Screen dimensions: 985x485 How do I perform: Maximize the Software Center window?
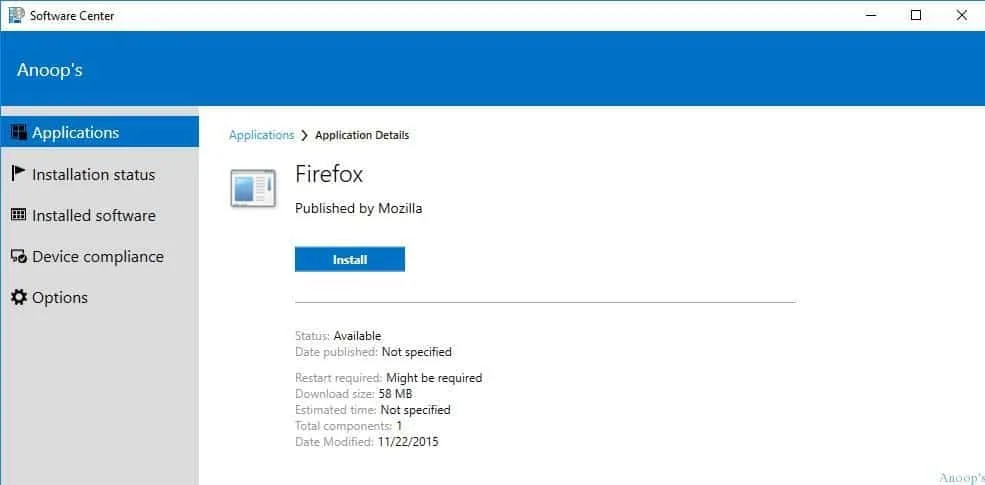point(916,15)
